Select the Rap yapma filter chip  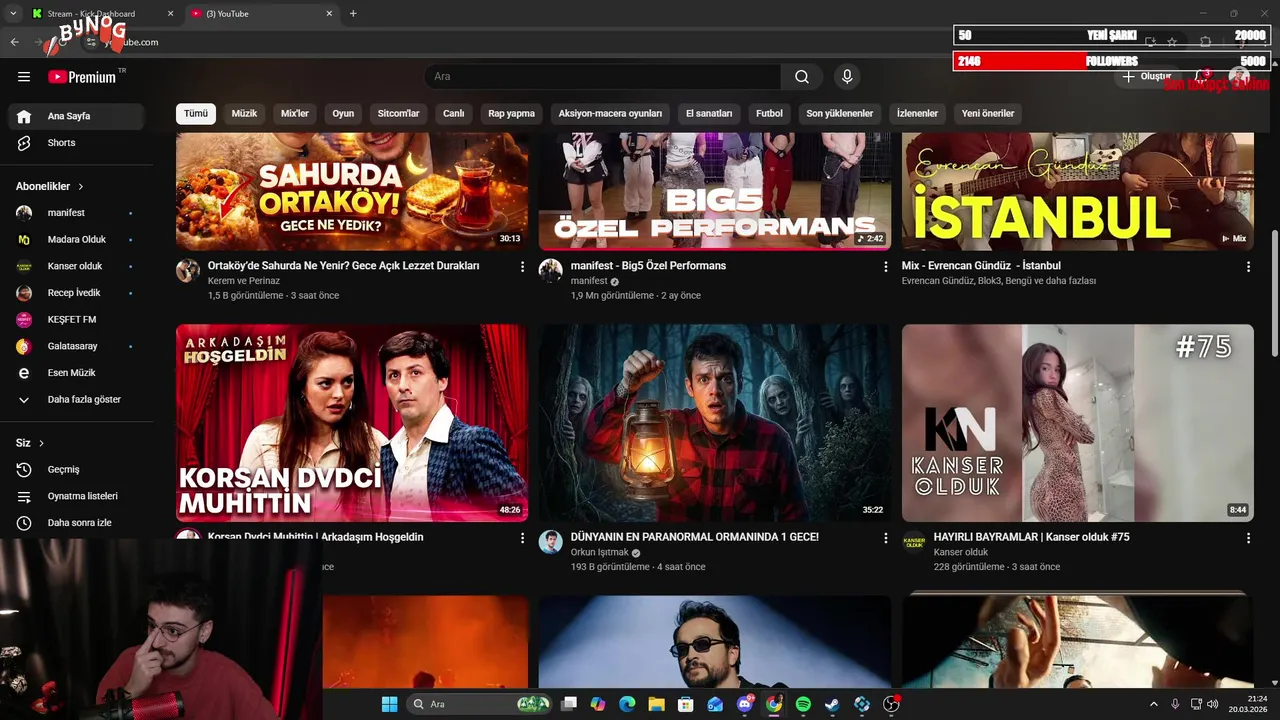coord(511,114)
